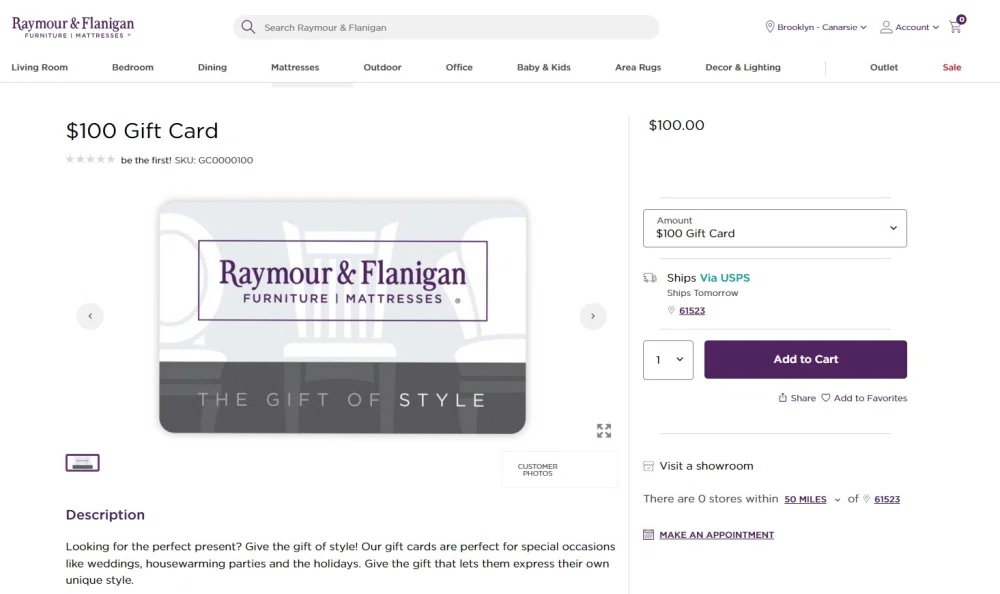Open the shopping cart icon

(955, 27)
